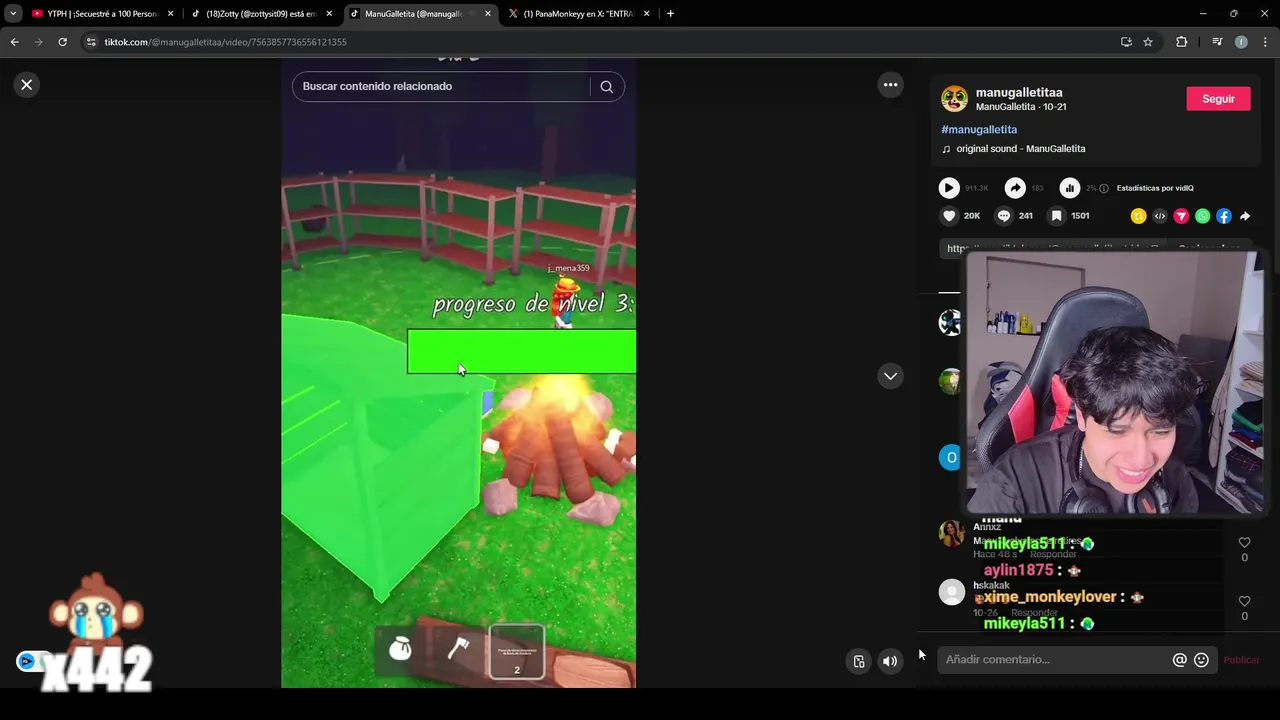1280x720 pixels.
Task: Click the embed code icon
Action: 1160,216
